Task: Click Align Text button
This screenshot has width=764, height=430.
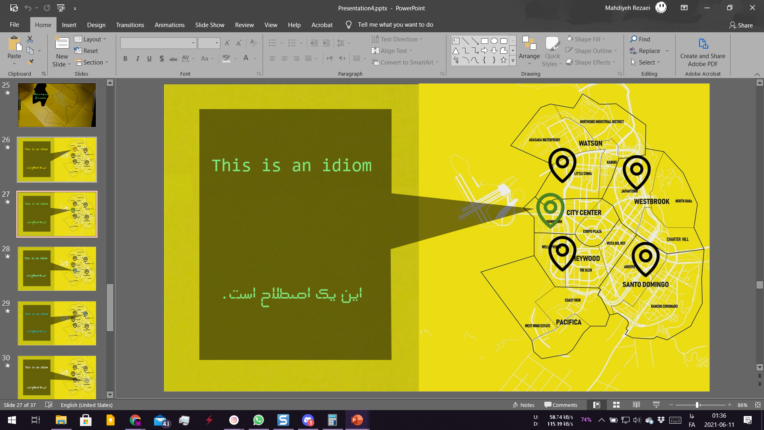Action: tap(391, 51)
